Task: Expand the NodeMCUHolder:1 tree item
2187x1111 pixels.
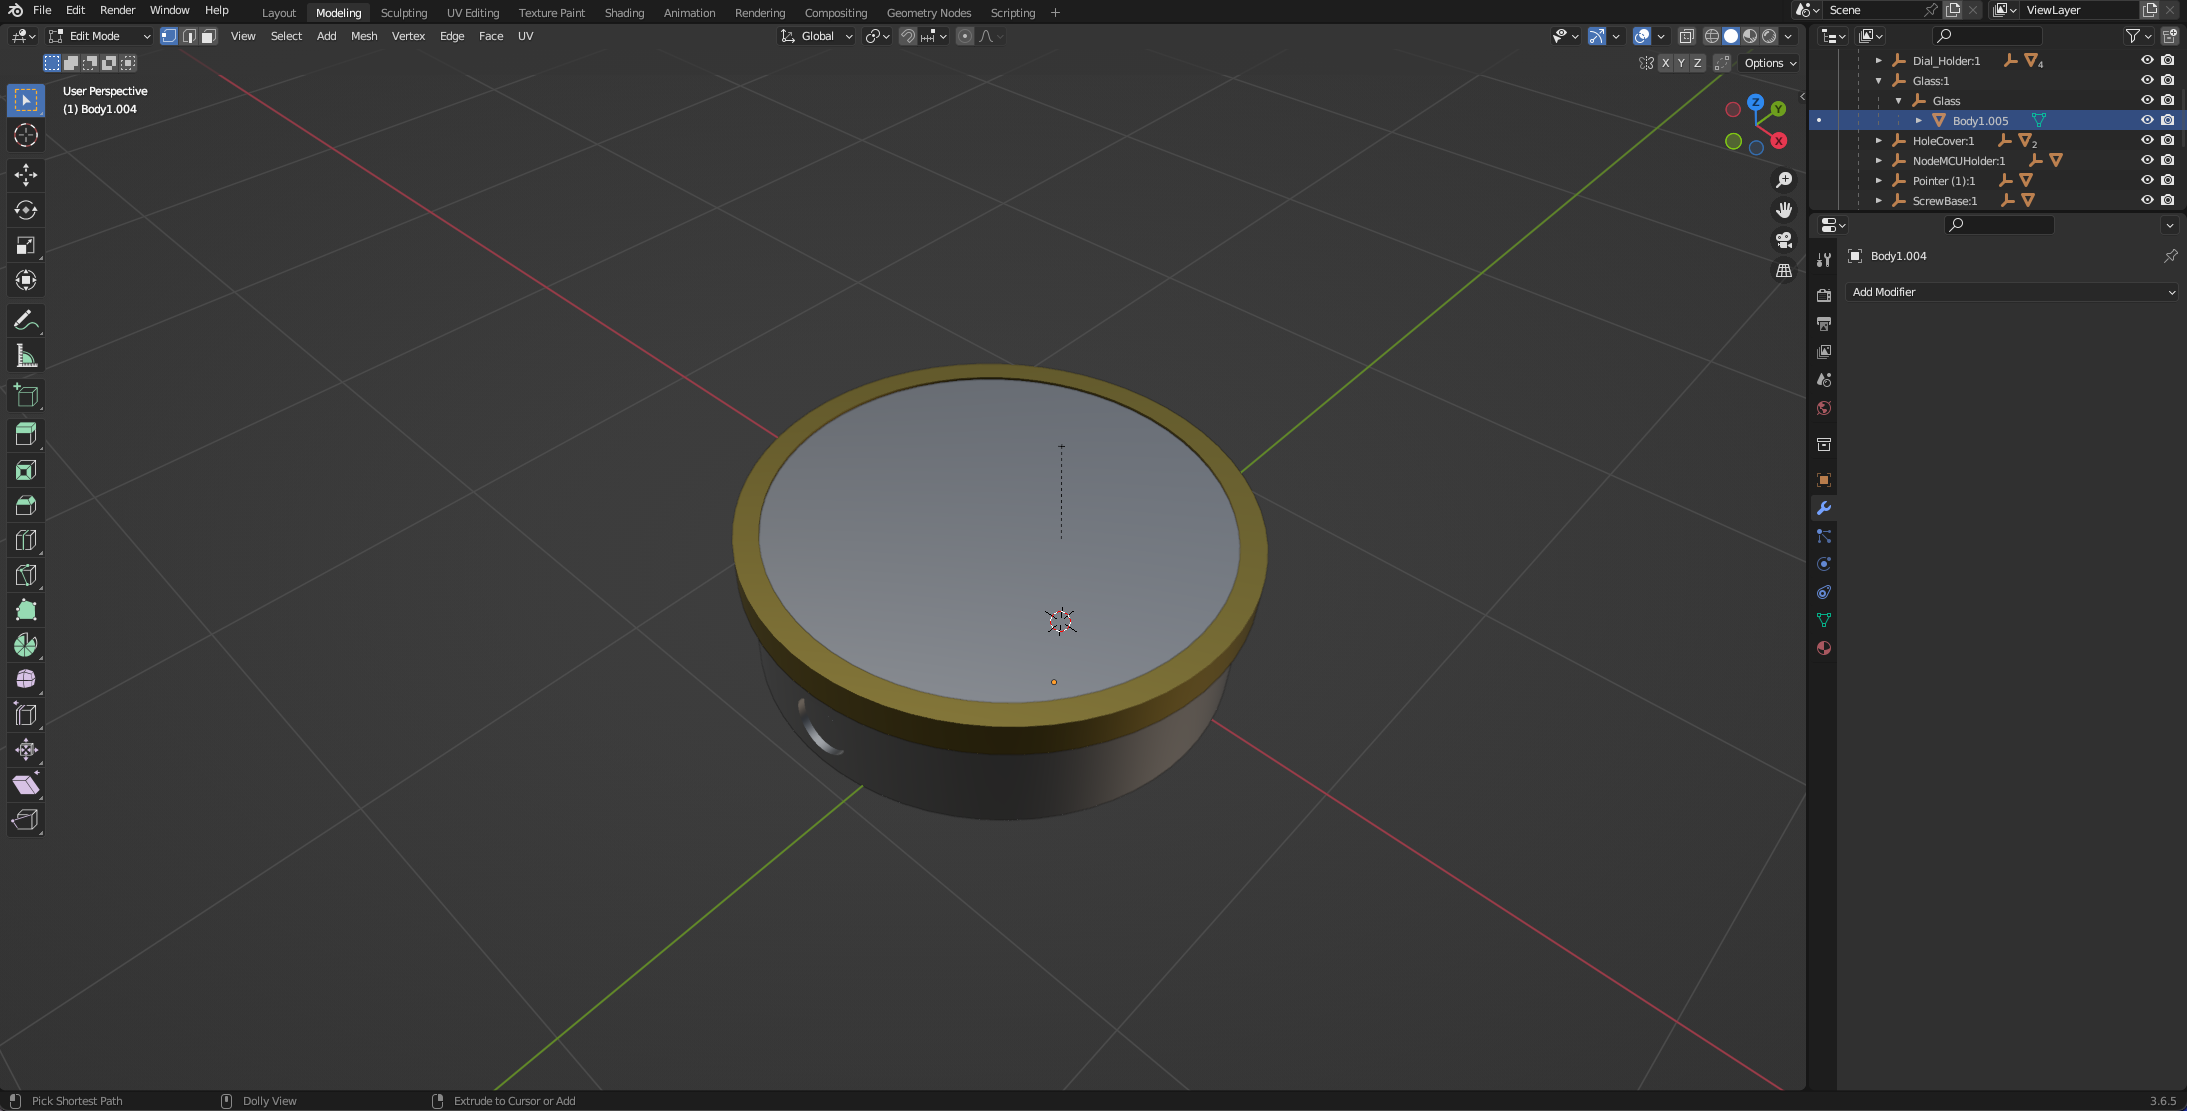Action: 1878,160
